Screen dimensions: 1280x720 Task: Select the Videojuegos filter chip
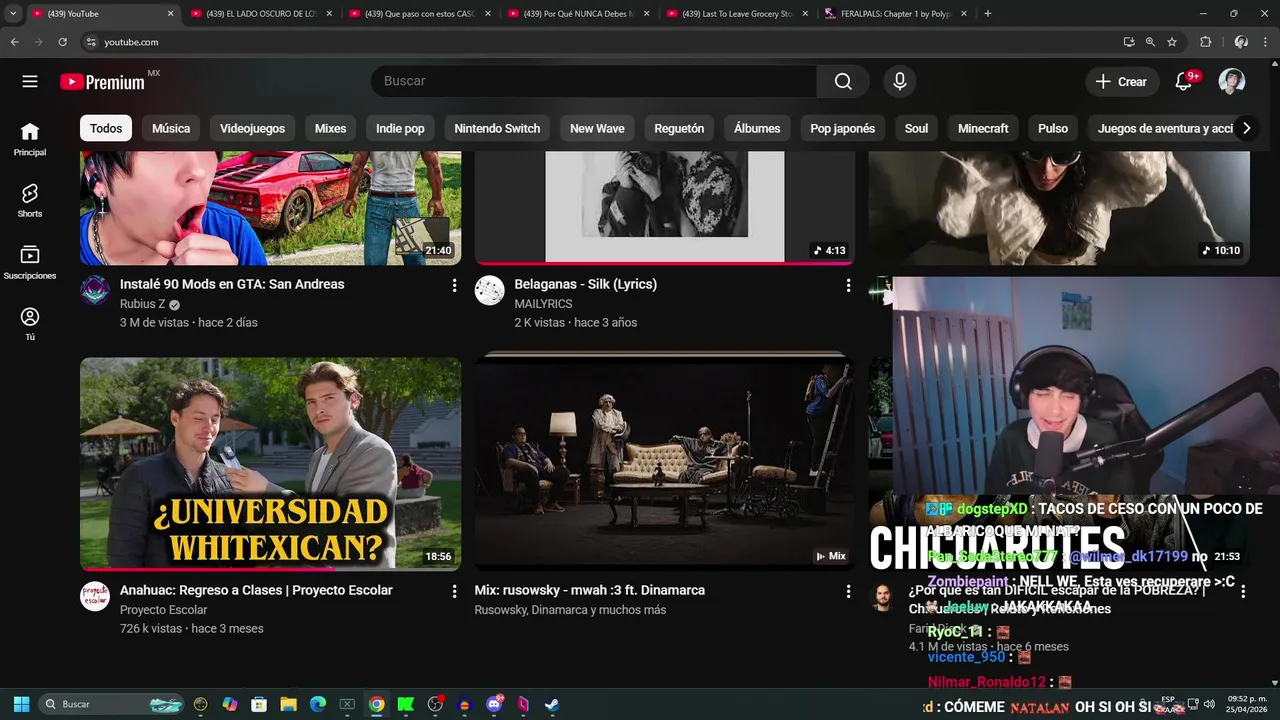pos(252,128)
